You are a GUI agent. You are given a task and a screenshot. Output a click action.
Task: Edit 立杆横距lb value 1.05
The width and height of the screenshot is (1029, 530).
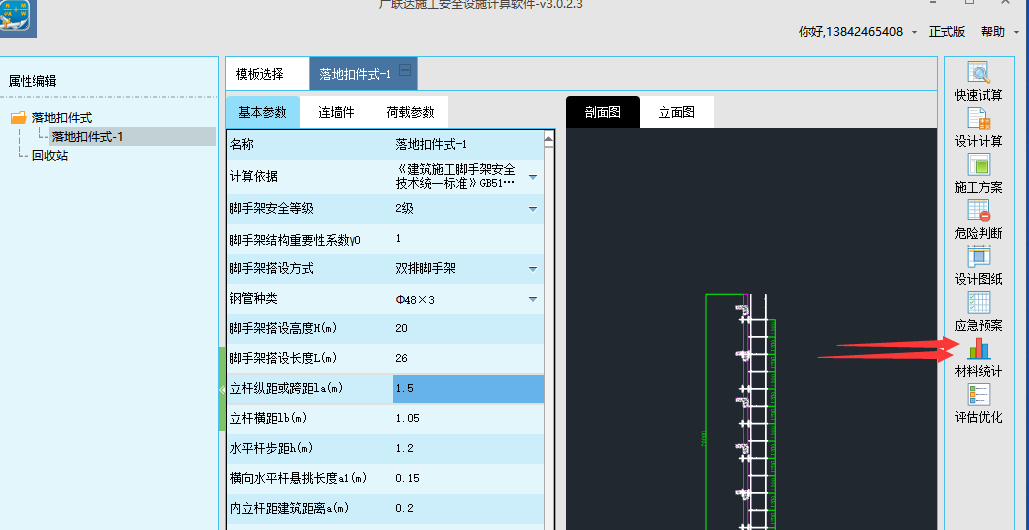click(x=468, y=418)
